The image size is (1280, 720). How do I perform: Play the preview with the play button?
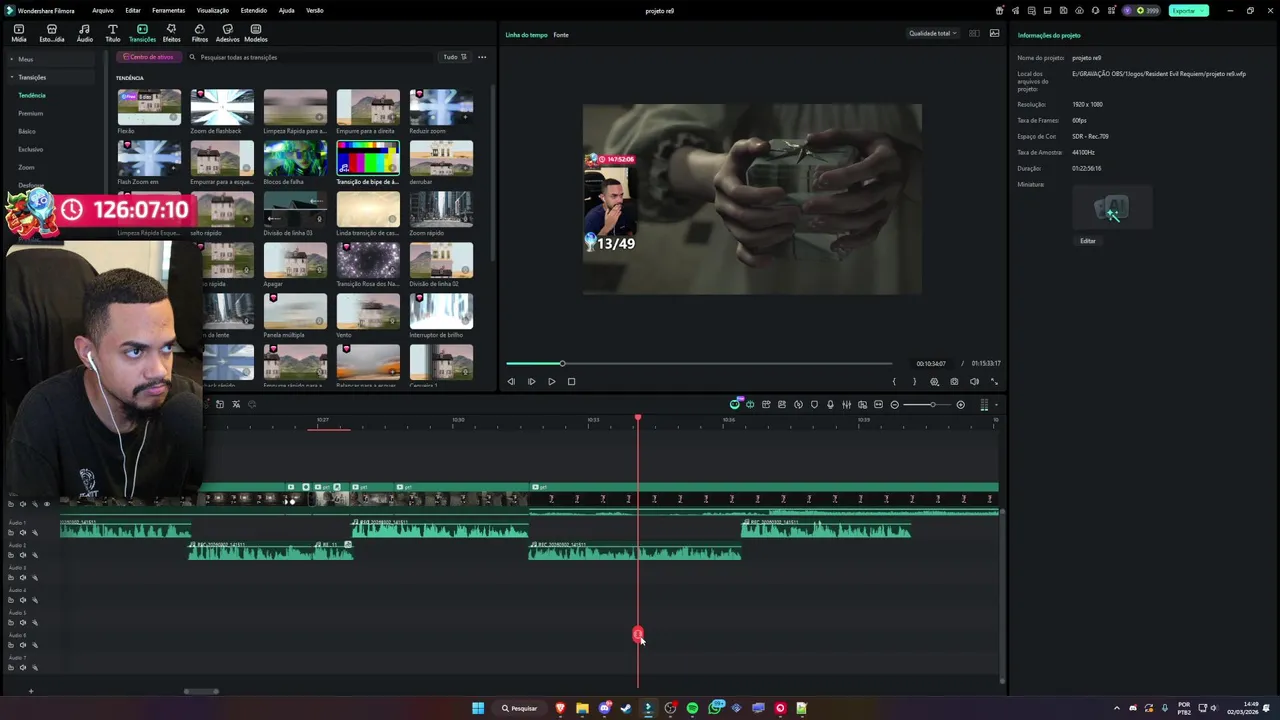551,381
